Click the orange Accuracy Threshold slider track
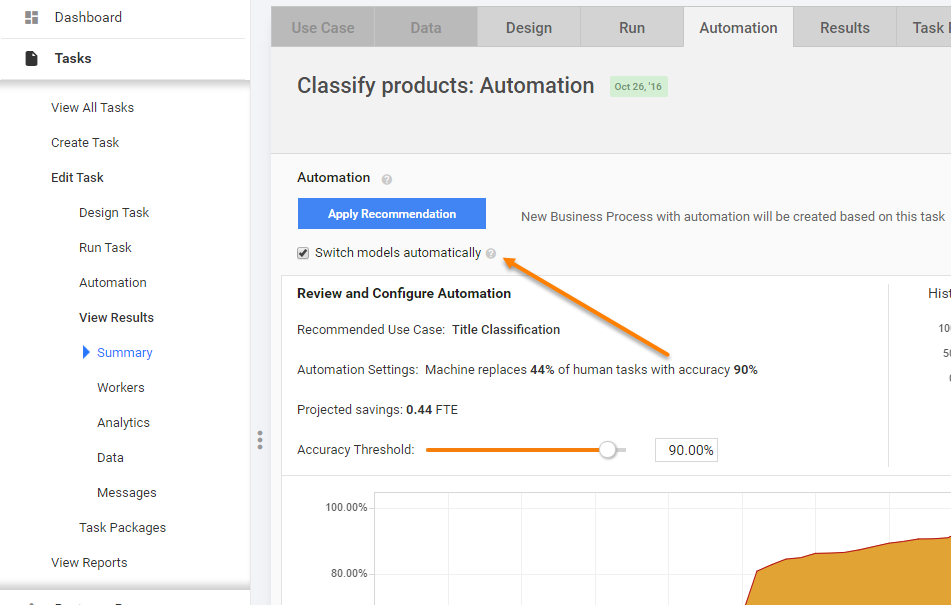 click(512, 450)
